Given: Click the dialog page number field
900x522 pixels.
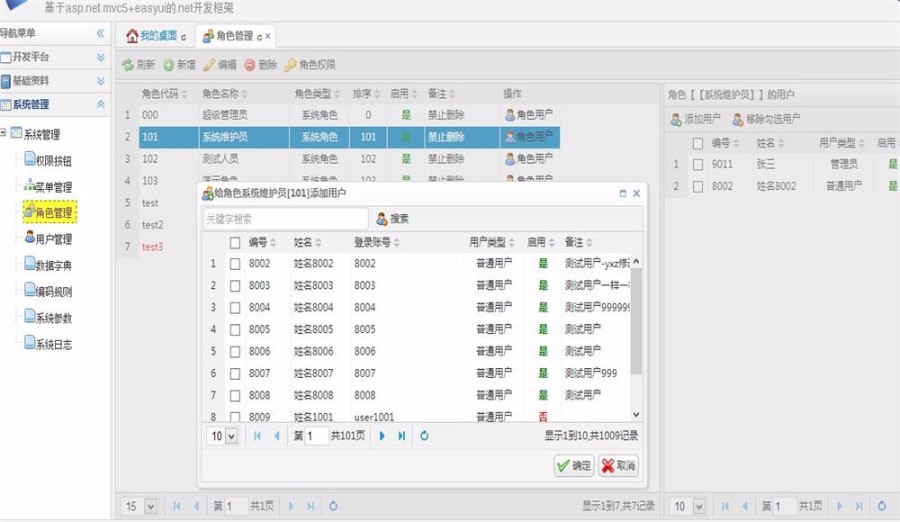Looking at the screenshot, I should coord(316,436).
